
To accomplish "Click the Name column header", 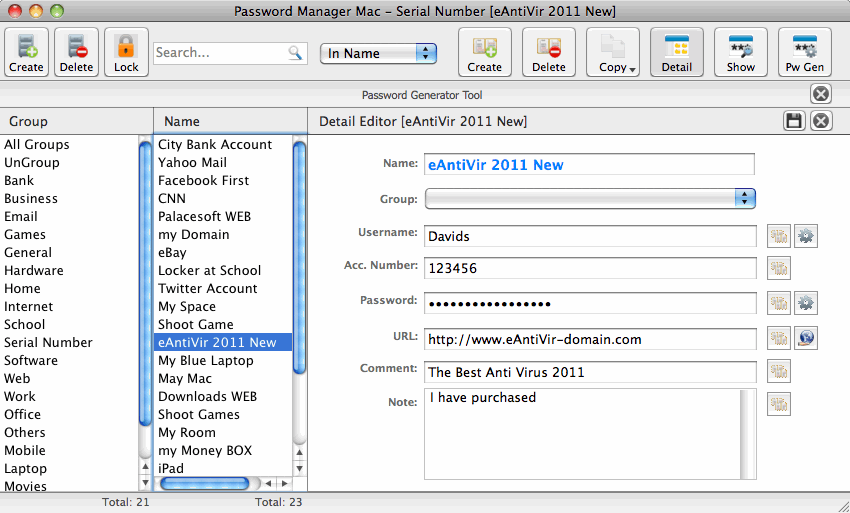I will 230,121.
